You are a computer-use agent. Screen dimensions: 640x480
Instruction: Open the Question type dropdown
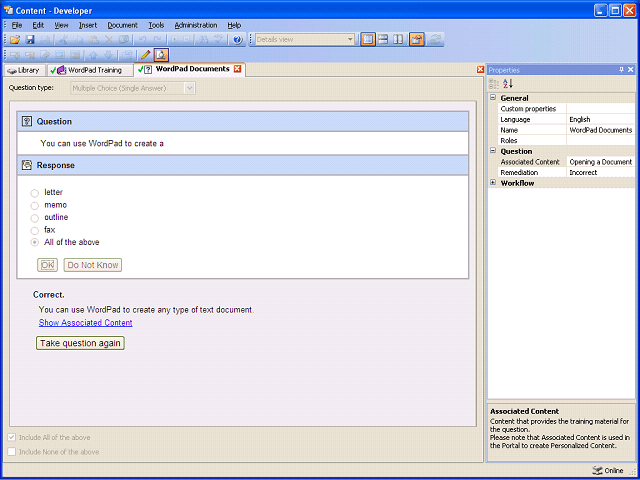pyautogui.click(x=189, y=88)
